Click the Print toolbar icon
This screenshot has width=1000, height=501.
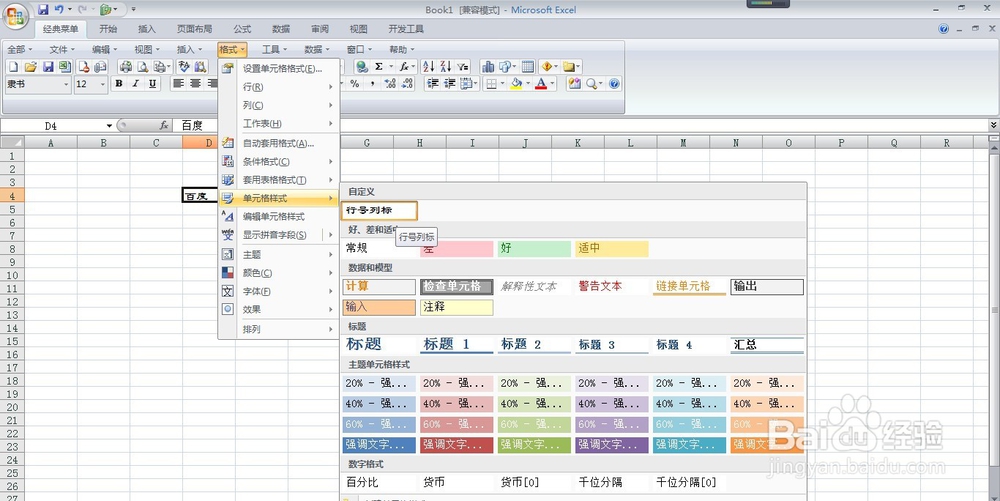(x=126, y=66)
